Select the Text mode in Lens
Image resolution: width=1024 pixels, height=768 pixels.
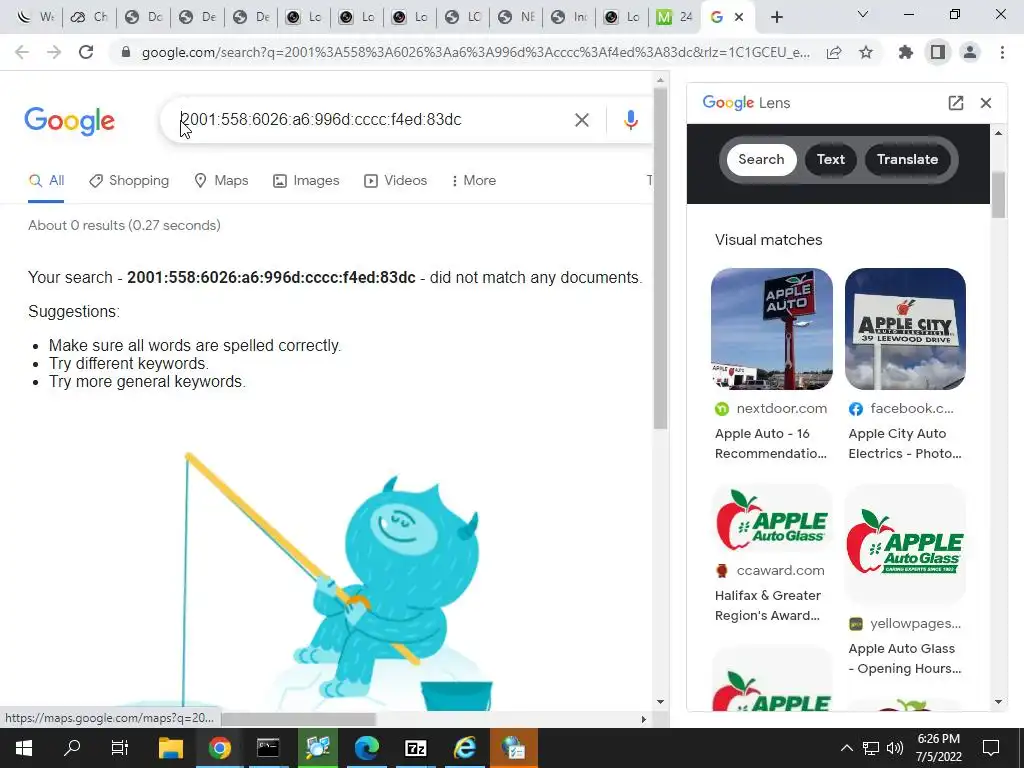tap(831, 159)
